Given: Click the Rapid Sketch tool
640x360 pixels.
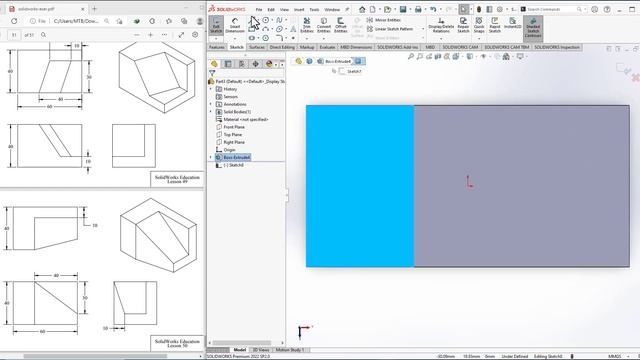Looking at the screenshot, I should click(x=495, y=25).
